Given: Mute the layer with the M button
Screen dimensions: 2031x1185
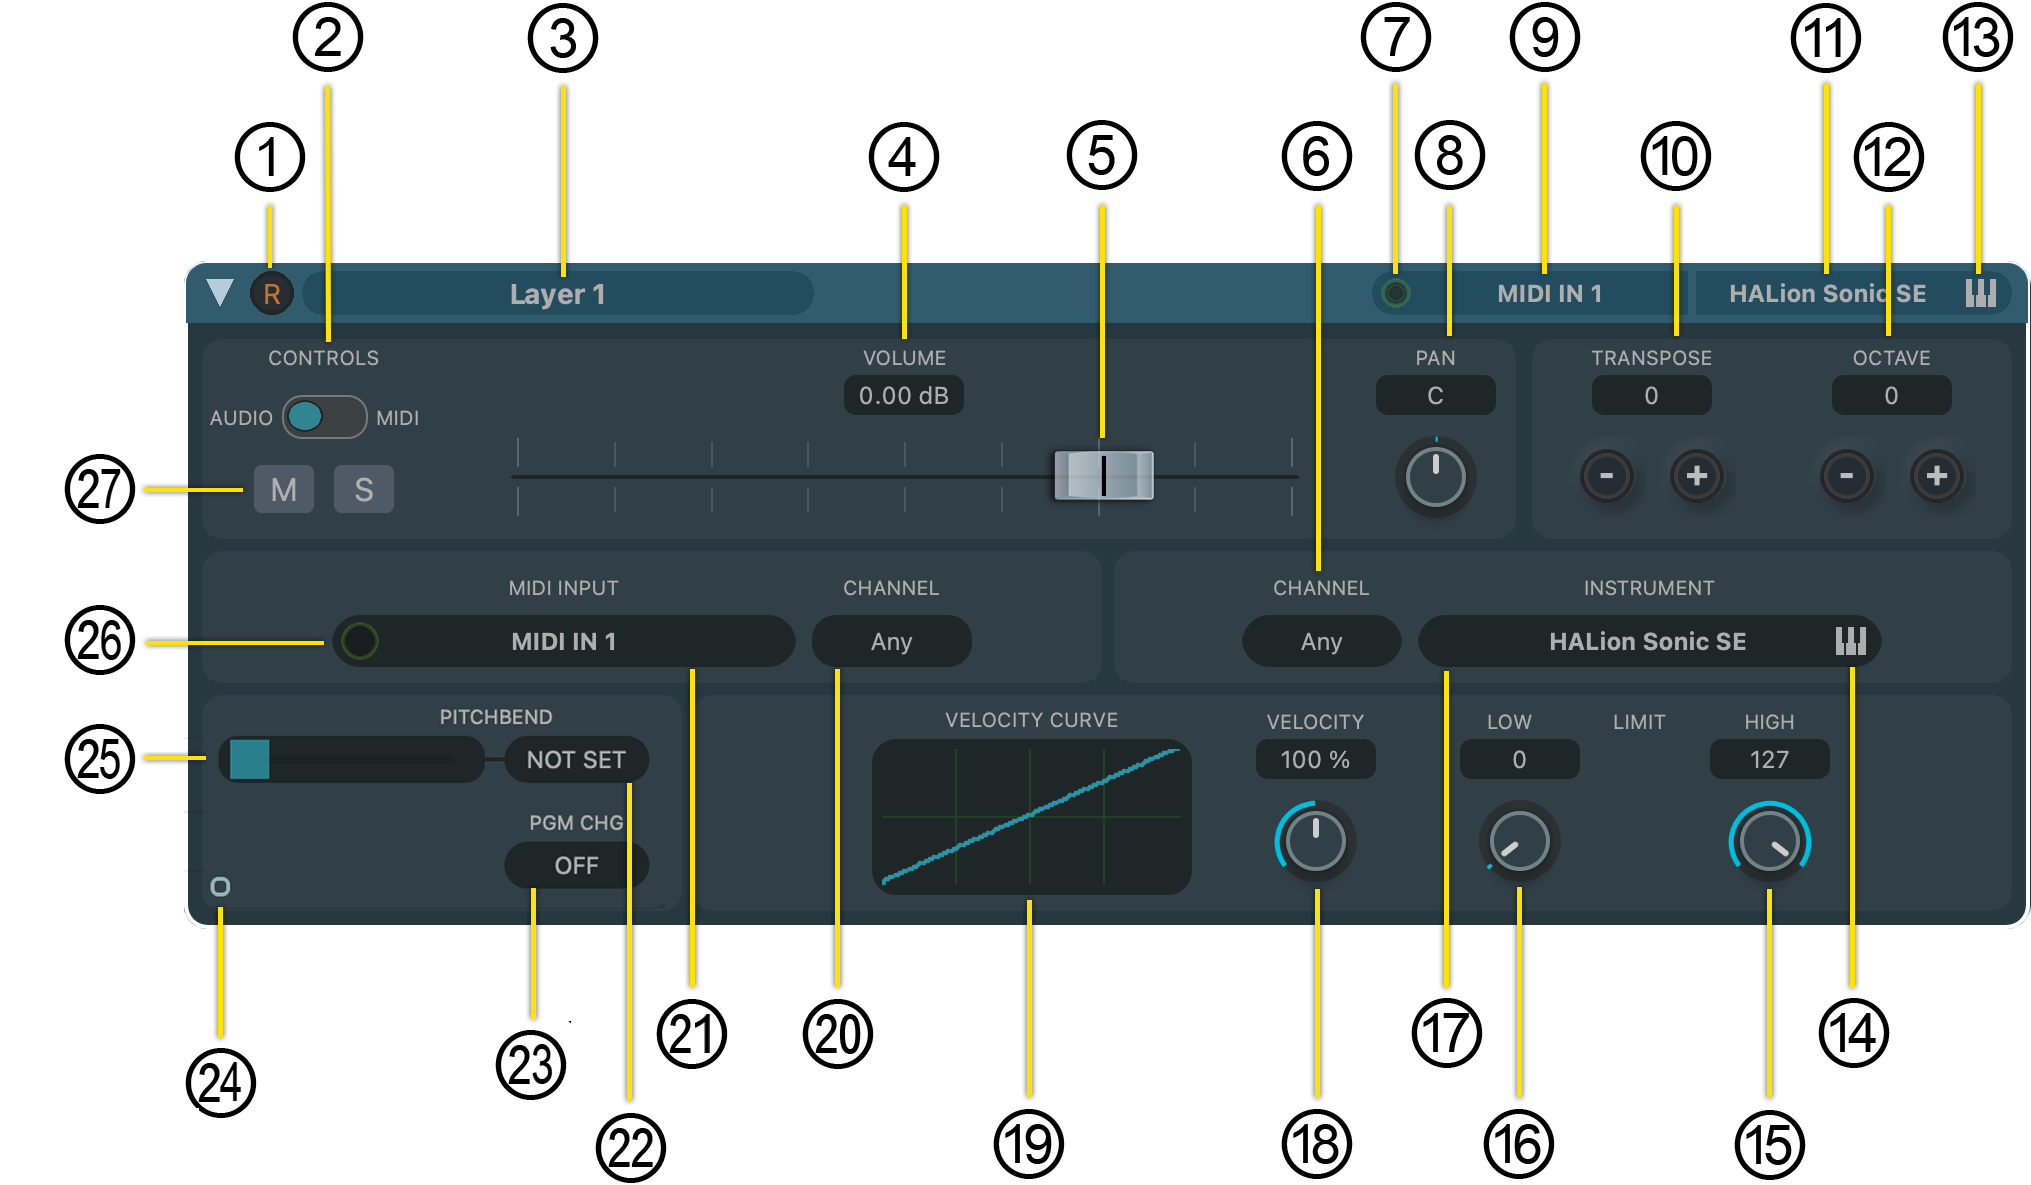Looking at the screenshot, I should pos(283,489).
